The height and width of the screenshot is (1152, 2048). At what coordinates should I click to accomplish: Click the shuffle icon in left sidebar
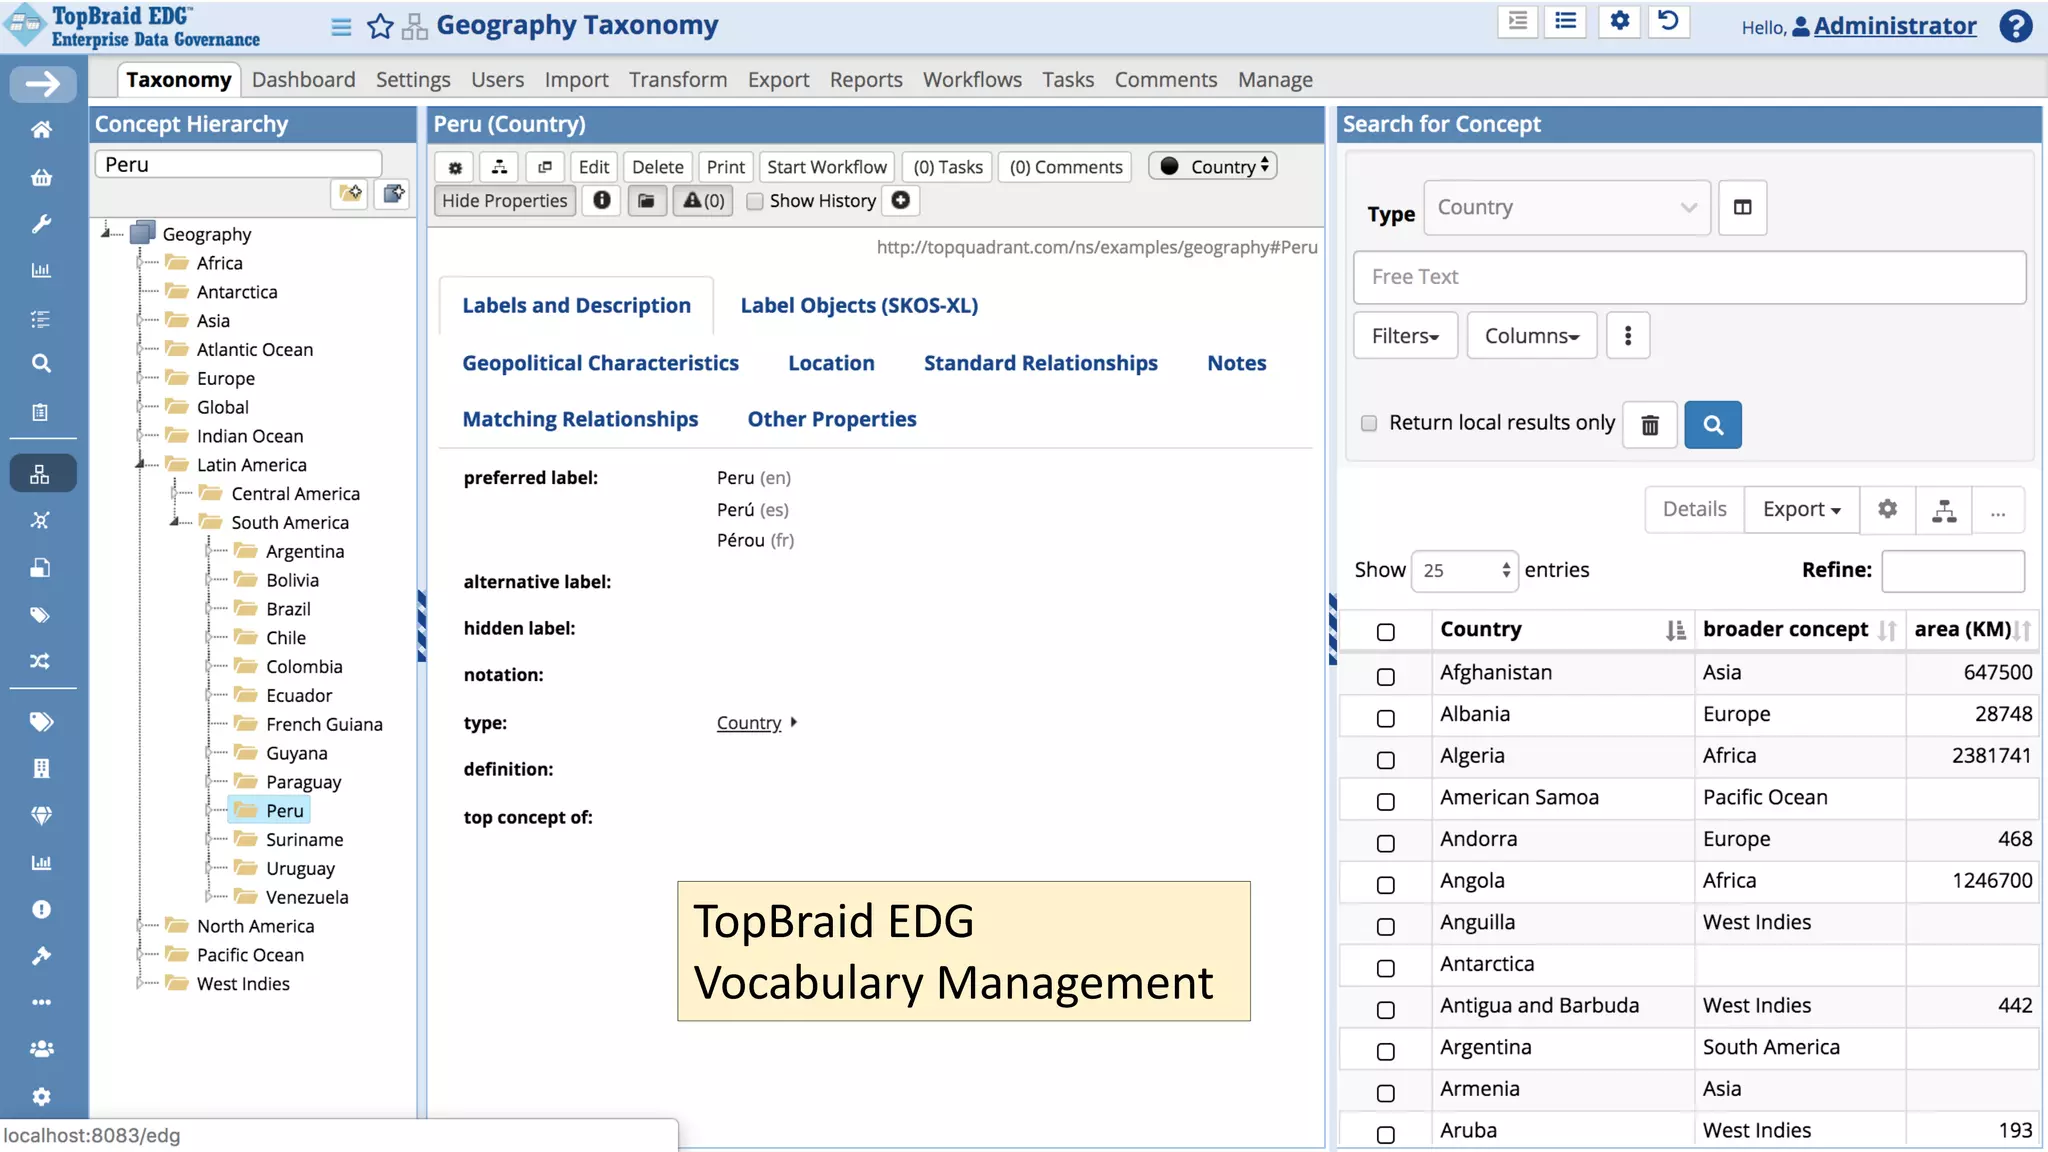pyautogui.click(x=41, y=661)
